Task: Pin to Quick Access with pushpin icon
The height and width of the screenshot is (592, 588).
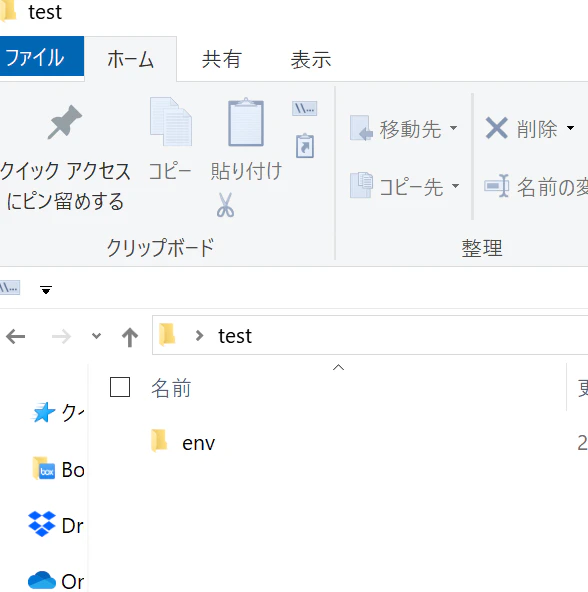Action: [65, 123]
